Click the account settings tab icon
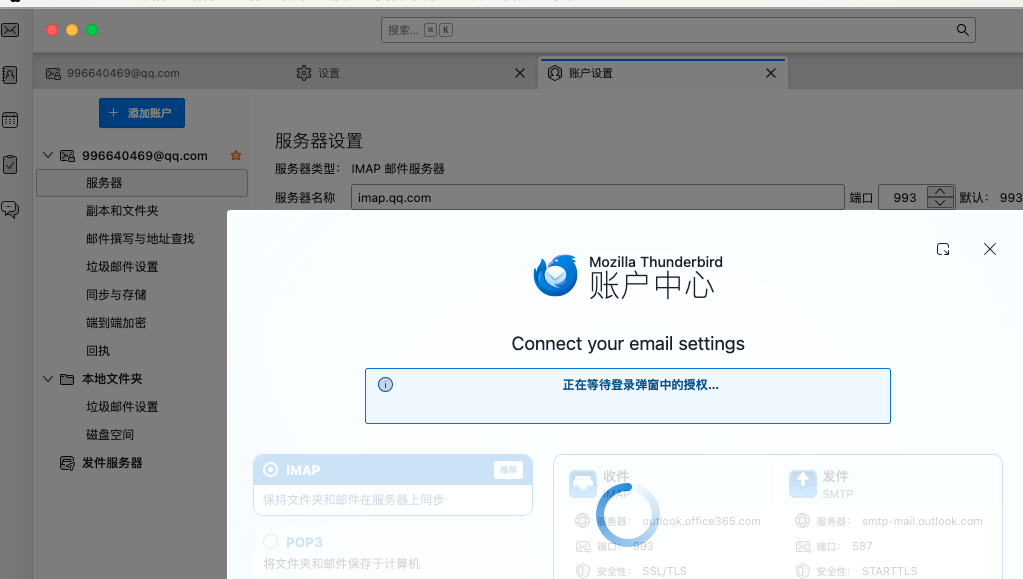 [555, 73]
